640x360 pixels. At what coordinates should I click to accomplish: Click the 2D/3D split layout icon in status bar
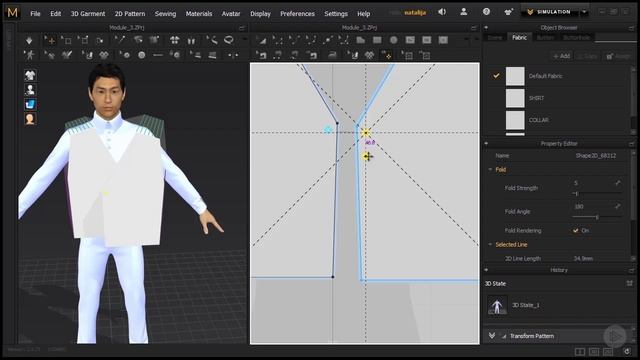(580, 351)
